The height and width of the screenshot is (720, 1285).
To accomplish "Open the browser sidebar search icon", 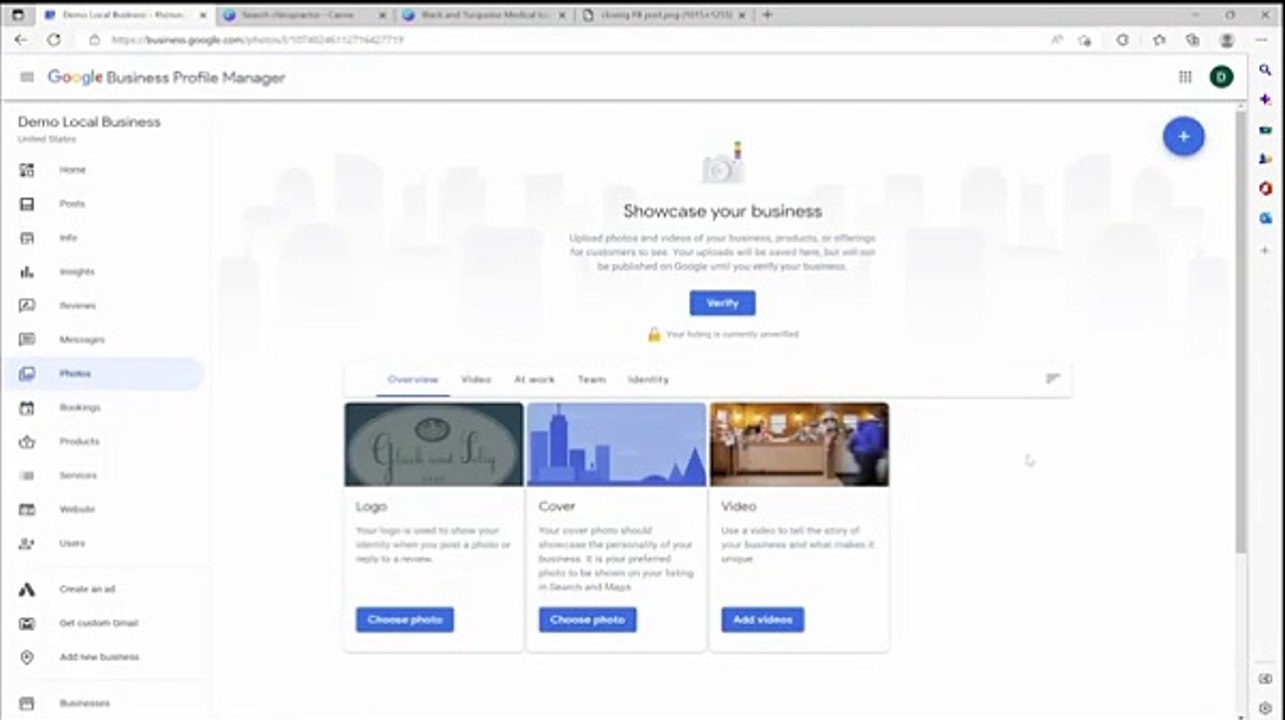I will point(1265,70).
